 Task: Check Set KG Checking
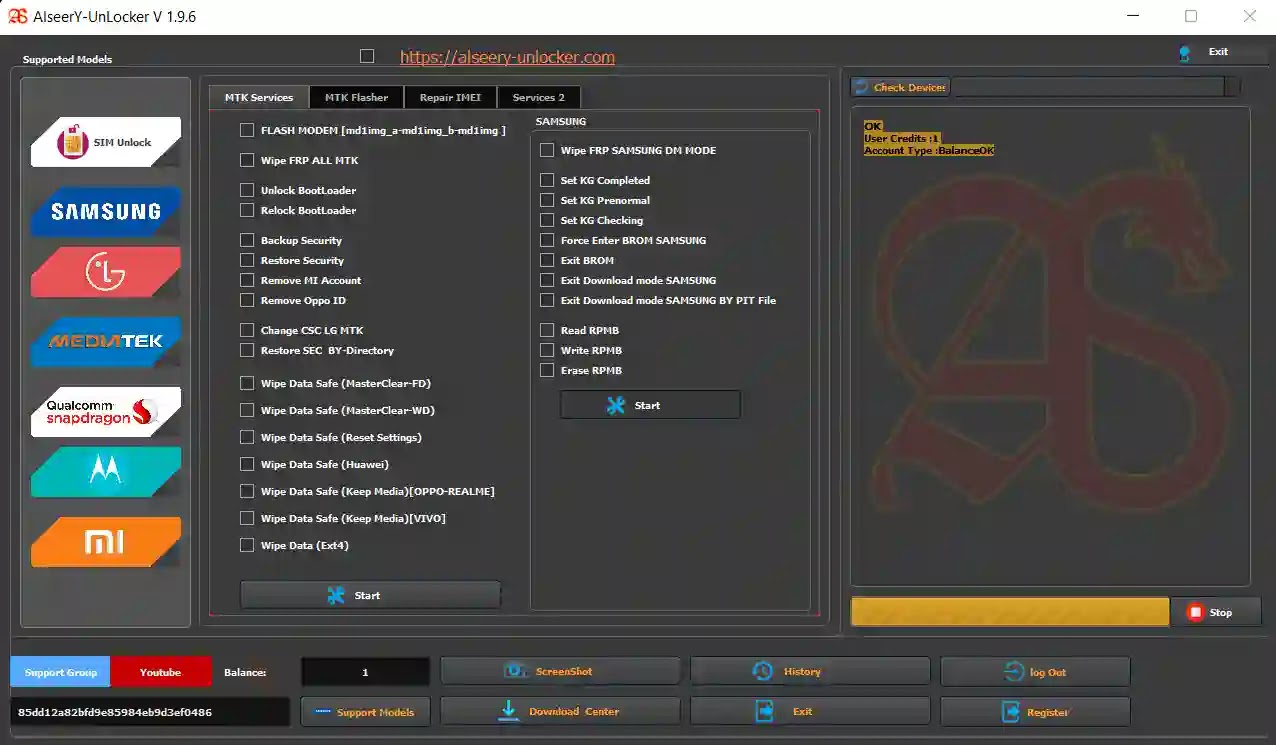(547, 220)
